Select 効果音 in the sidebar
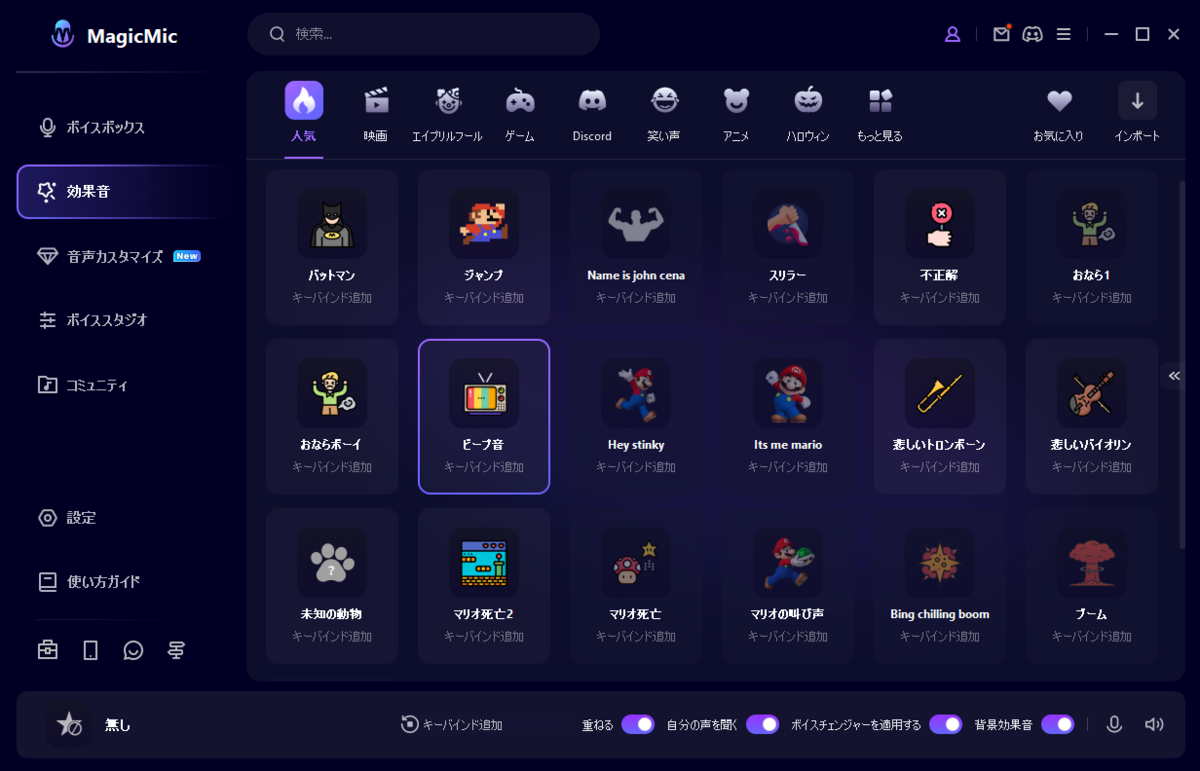1200x771 pixels. (x=117, y=191)
